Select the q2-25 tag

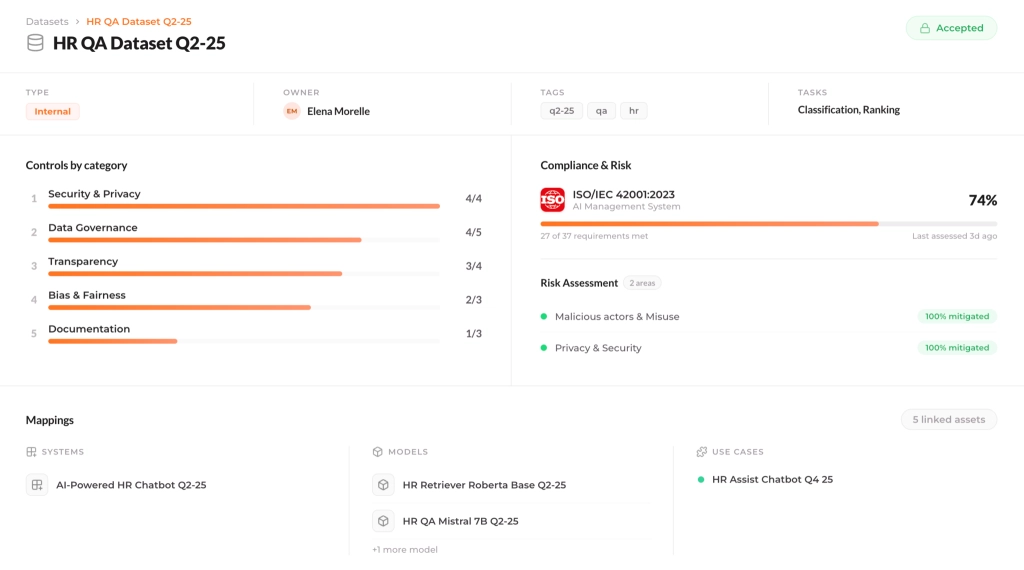pyautogui.click(x=561, y=111)
